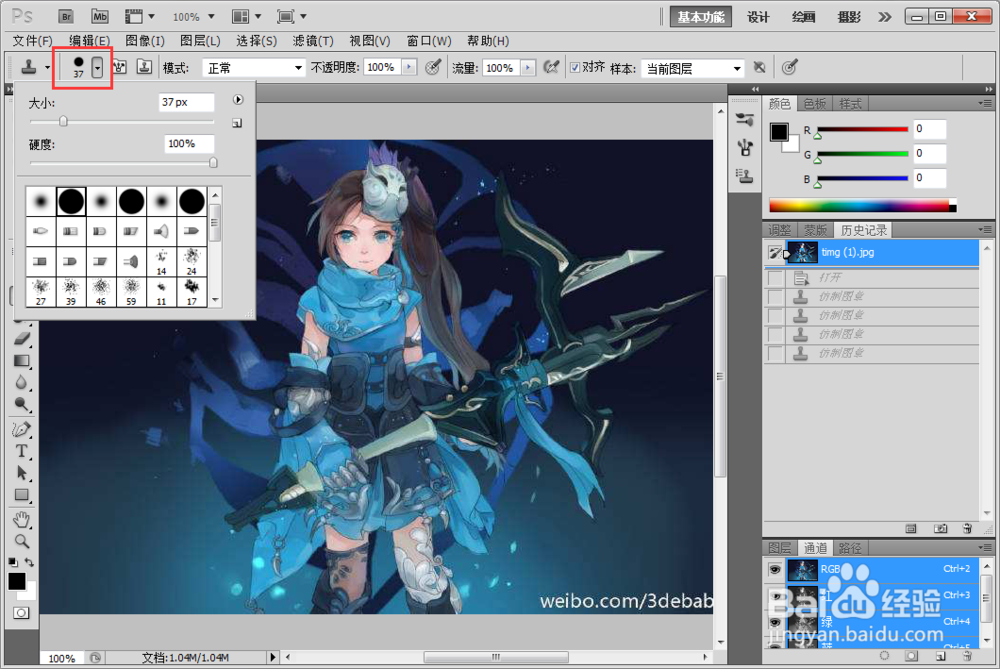Select the Open history state
Image resolution: width=1000 pixels, height=669 pixels.
871,278
